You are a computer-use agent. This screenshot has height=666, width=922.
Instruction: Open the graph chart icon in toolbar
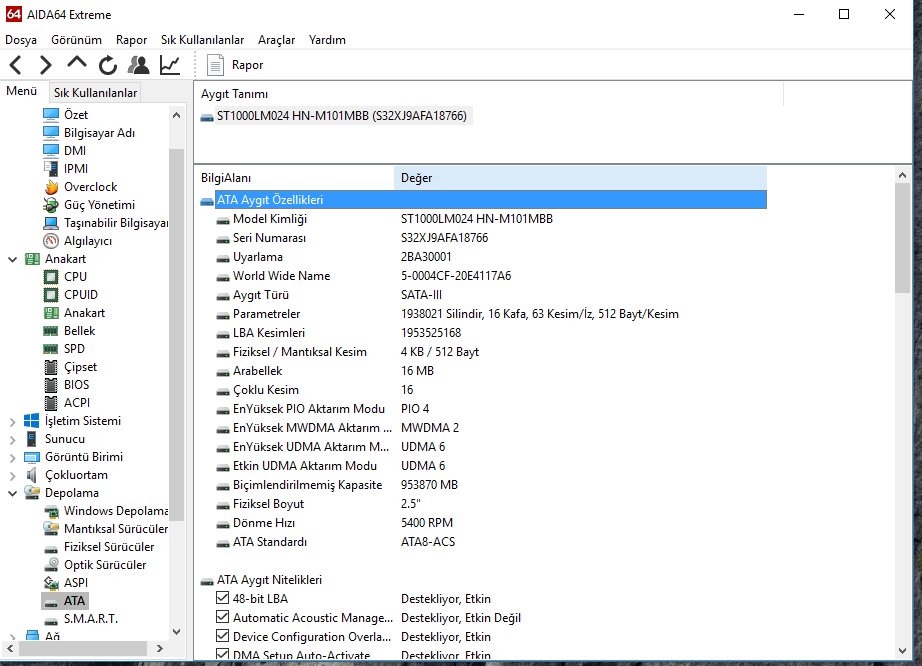click(x=170, y=65)
